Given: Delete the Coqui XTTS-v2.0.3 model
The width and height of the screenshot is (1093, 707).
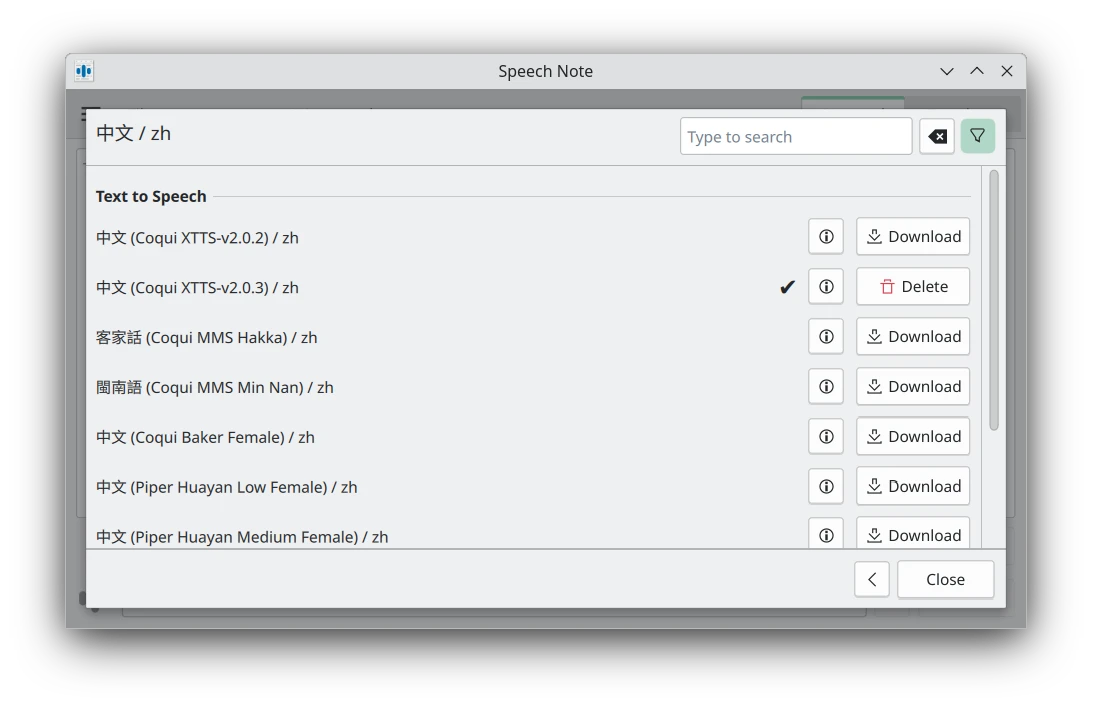Looking at the screenshot, I should coord(913,287).
